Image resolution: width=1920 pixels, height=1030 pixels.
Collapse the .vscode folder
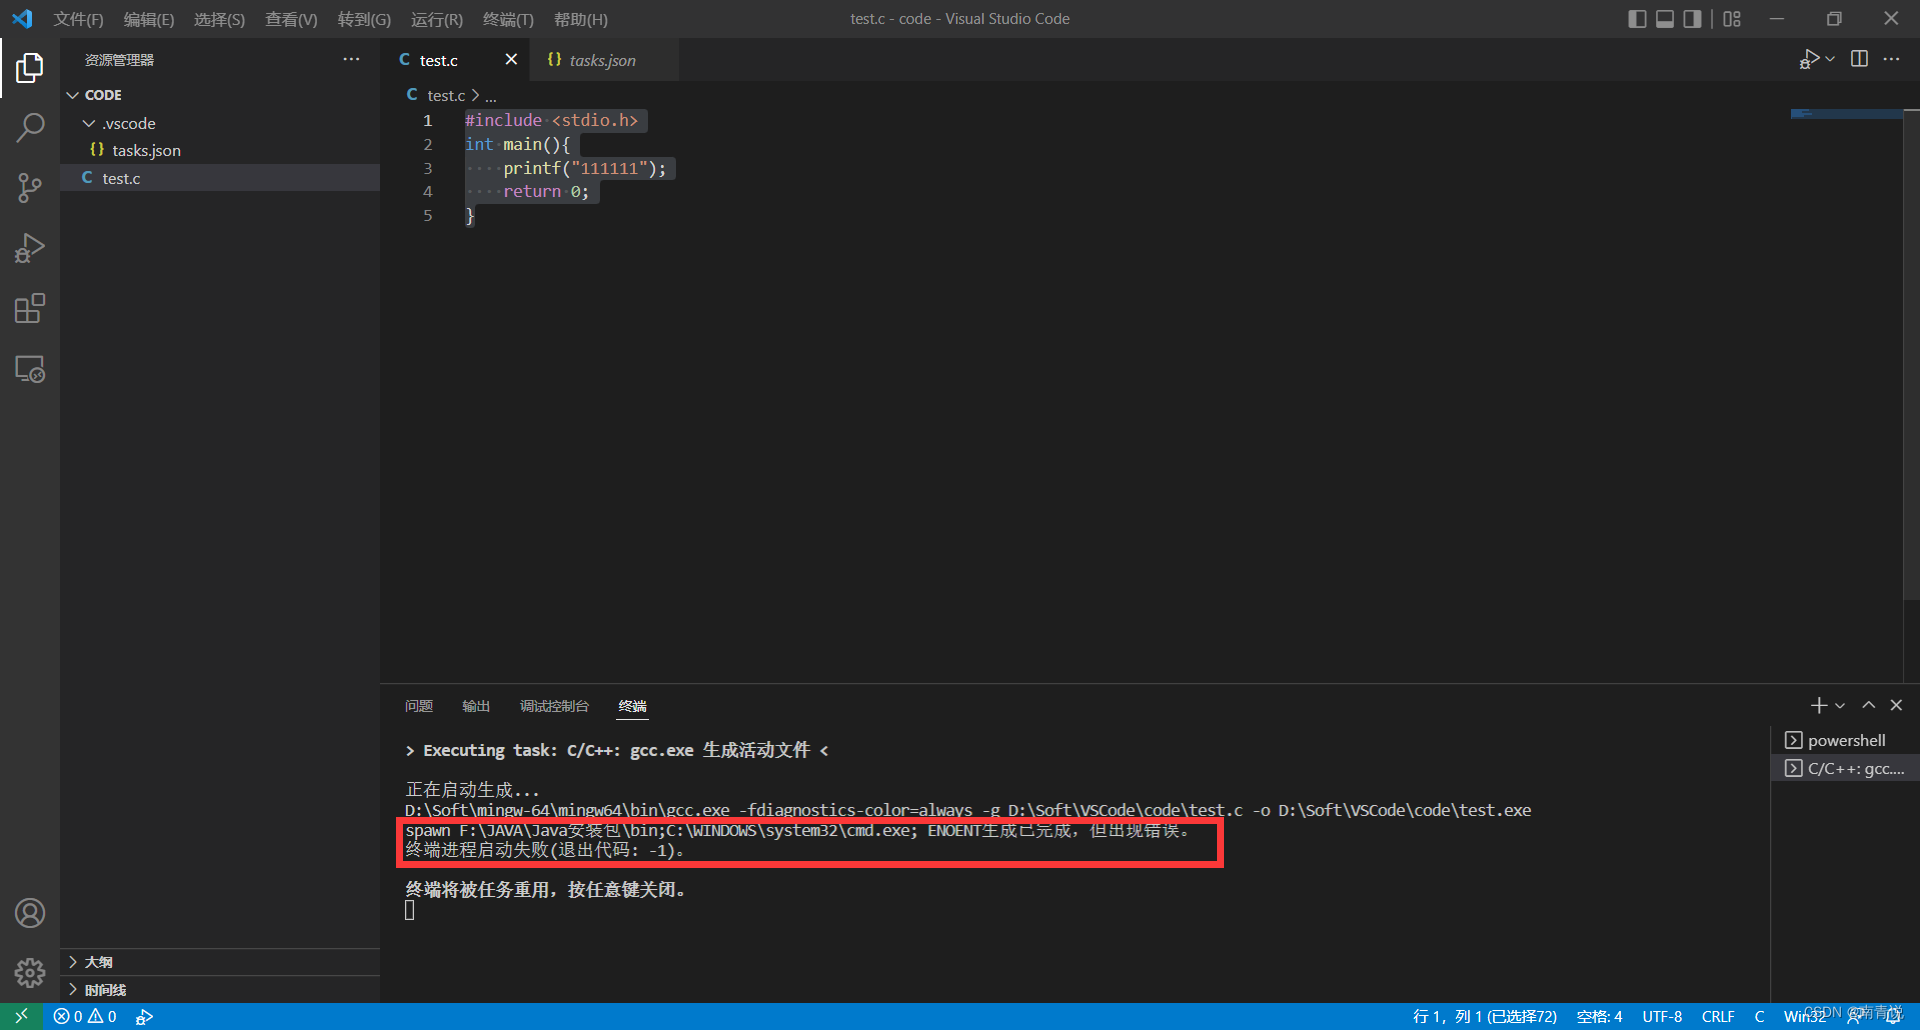coord(90,123)
